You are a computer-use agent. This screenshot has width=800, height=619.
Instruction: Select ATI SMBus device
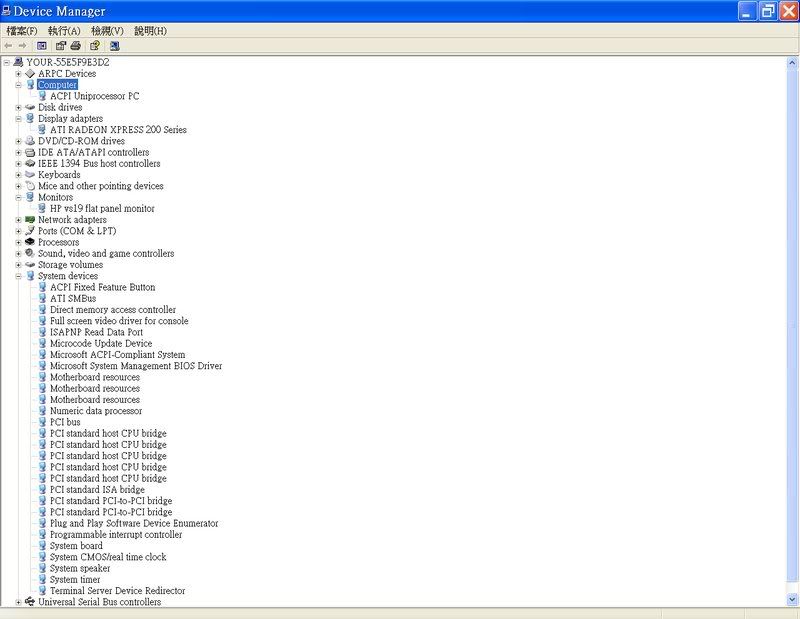(73, 299)
